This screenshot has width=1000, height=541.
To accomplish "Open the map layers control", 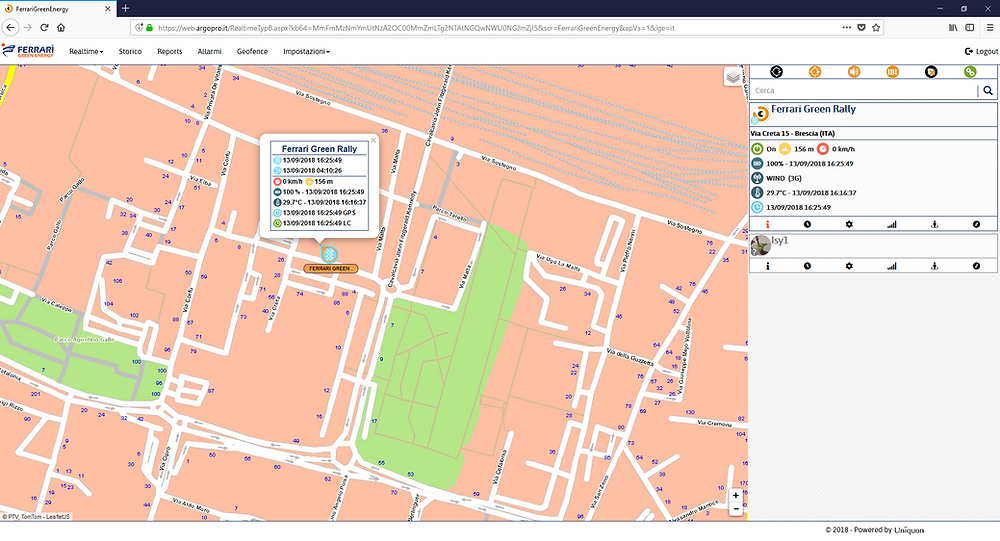I will (733, 77).
